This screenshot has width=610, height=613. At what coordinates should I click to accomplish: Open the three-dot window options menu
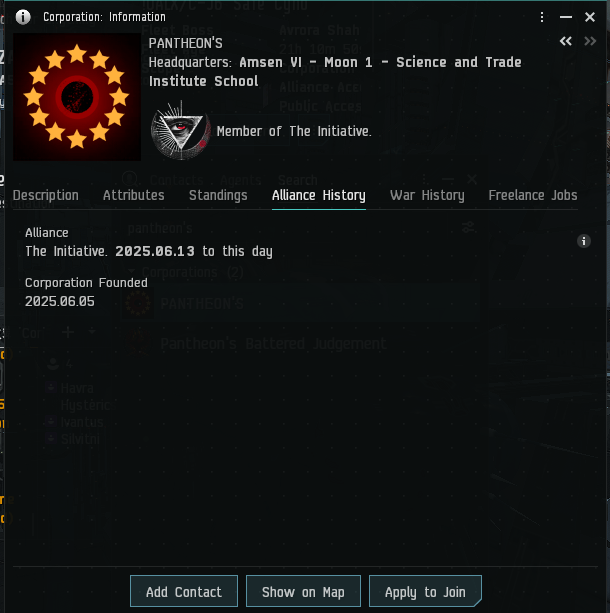click(x=542, y=17)
